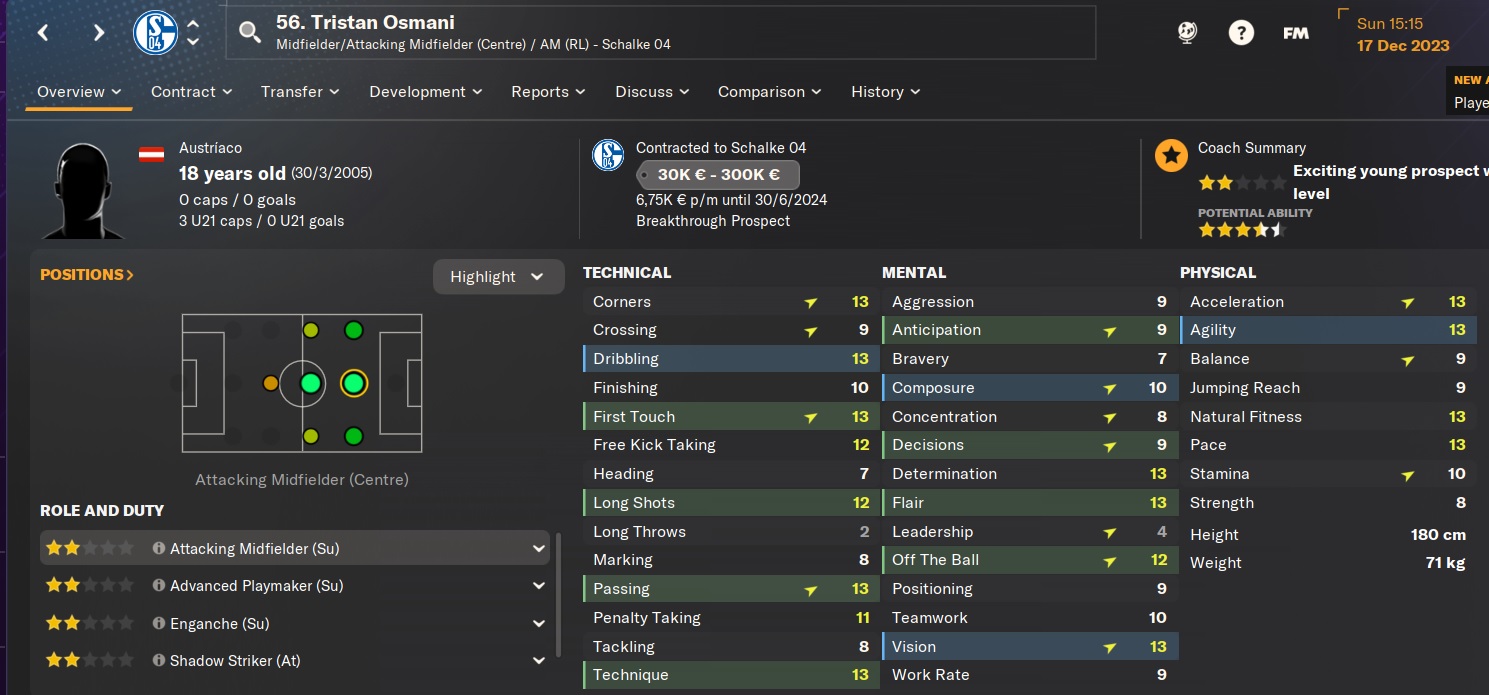Screen dimensions: 1489x695
Task: Click the orange Coach Summary star icon
Action: pos(1171,156)
